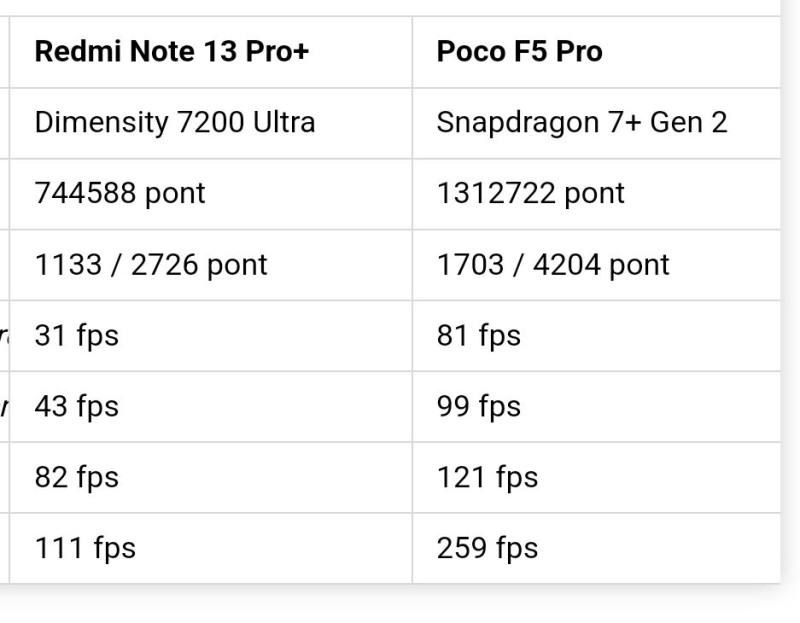Click the Dimensity 7200 Ultra cell
The image size is (800, 623).
(211, 123)
